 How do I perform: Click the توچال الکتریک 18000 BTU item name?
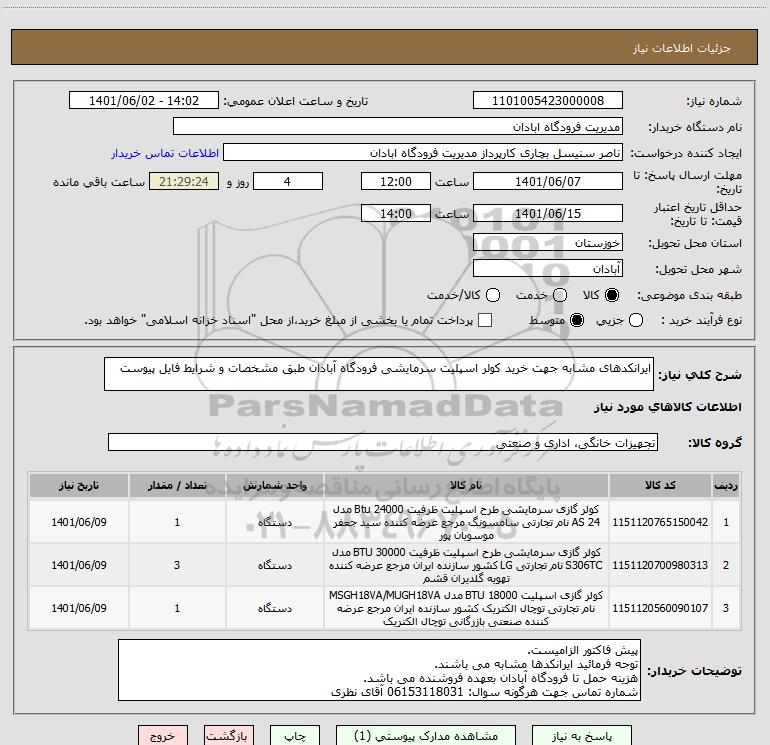466,607
